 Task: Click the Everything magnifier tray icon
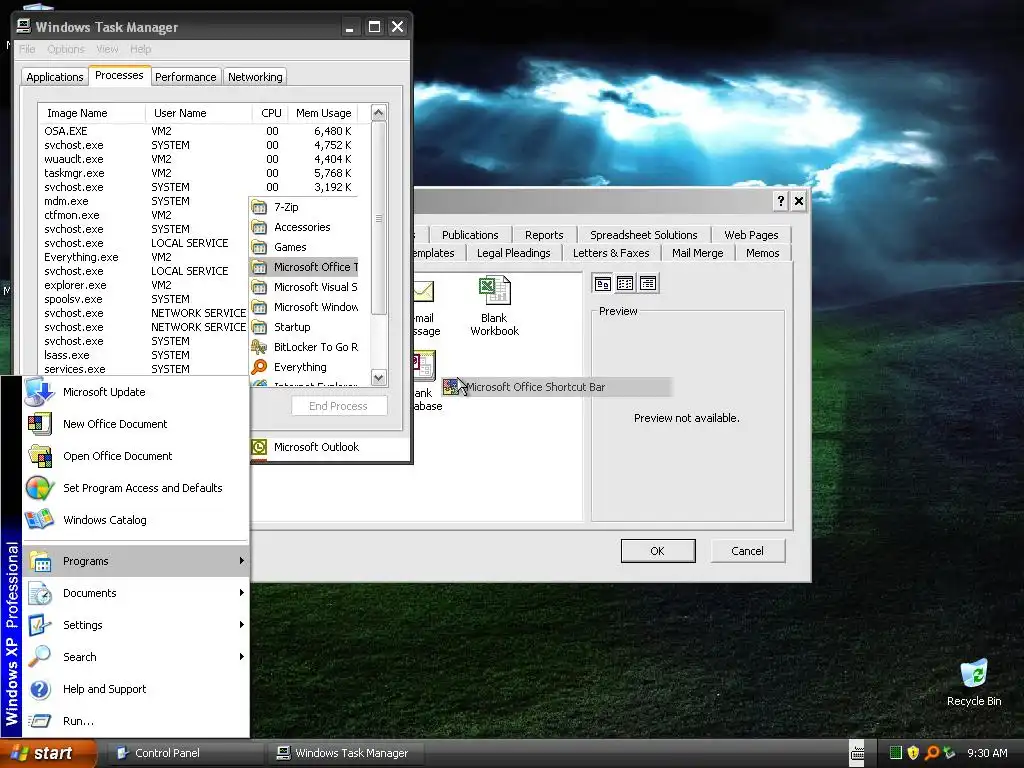coord(932,753)
